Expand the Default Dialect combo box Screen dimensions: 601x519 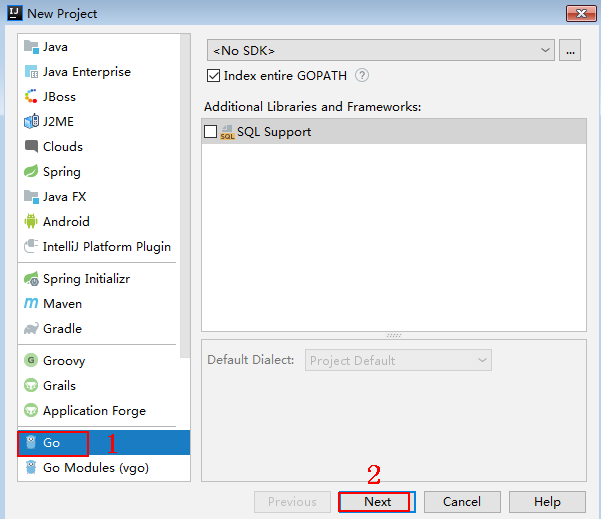(398, 360)
